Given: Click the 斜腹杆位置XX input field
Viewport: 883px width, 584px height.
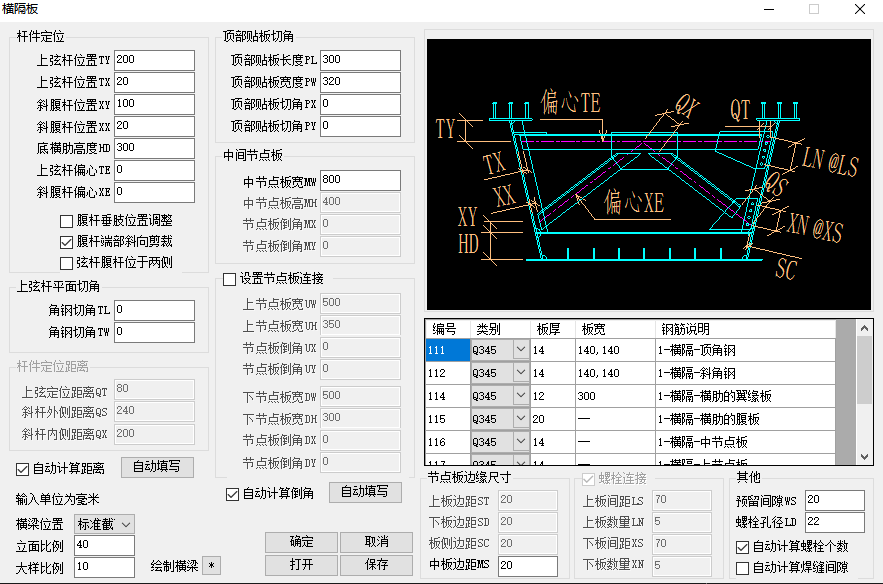Looking at the screenshot, I should click(x=154, y=126).
